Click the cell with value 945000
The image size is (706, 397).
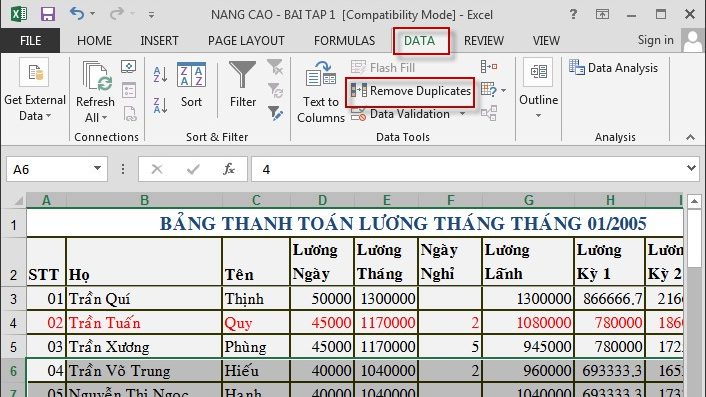(x=528, y=347)
